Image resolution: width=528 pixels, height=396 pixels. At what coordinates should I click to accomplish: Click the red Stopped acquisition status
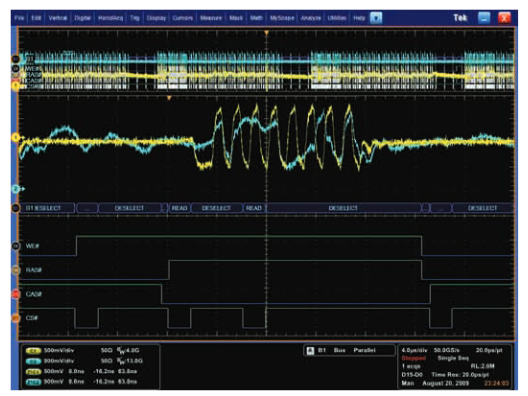414,358
